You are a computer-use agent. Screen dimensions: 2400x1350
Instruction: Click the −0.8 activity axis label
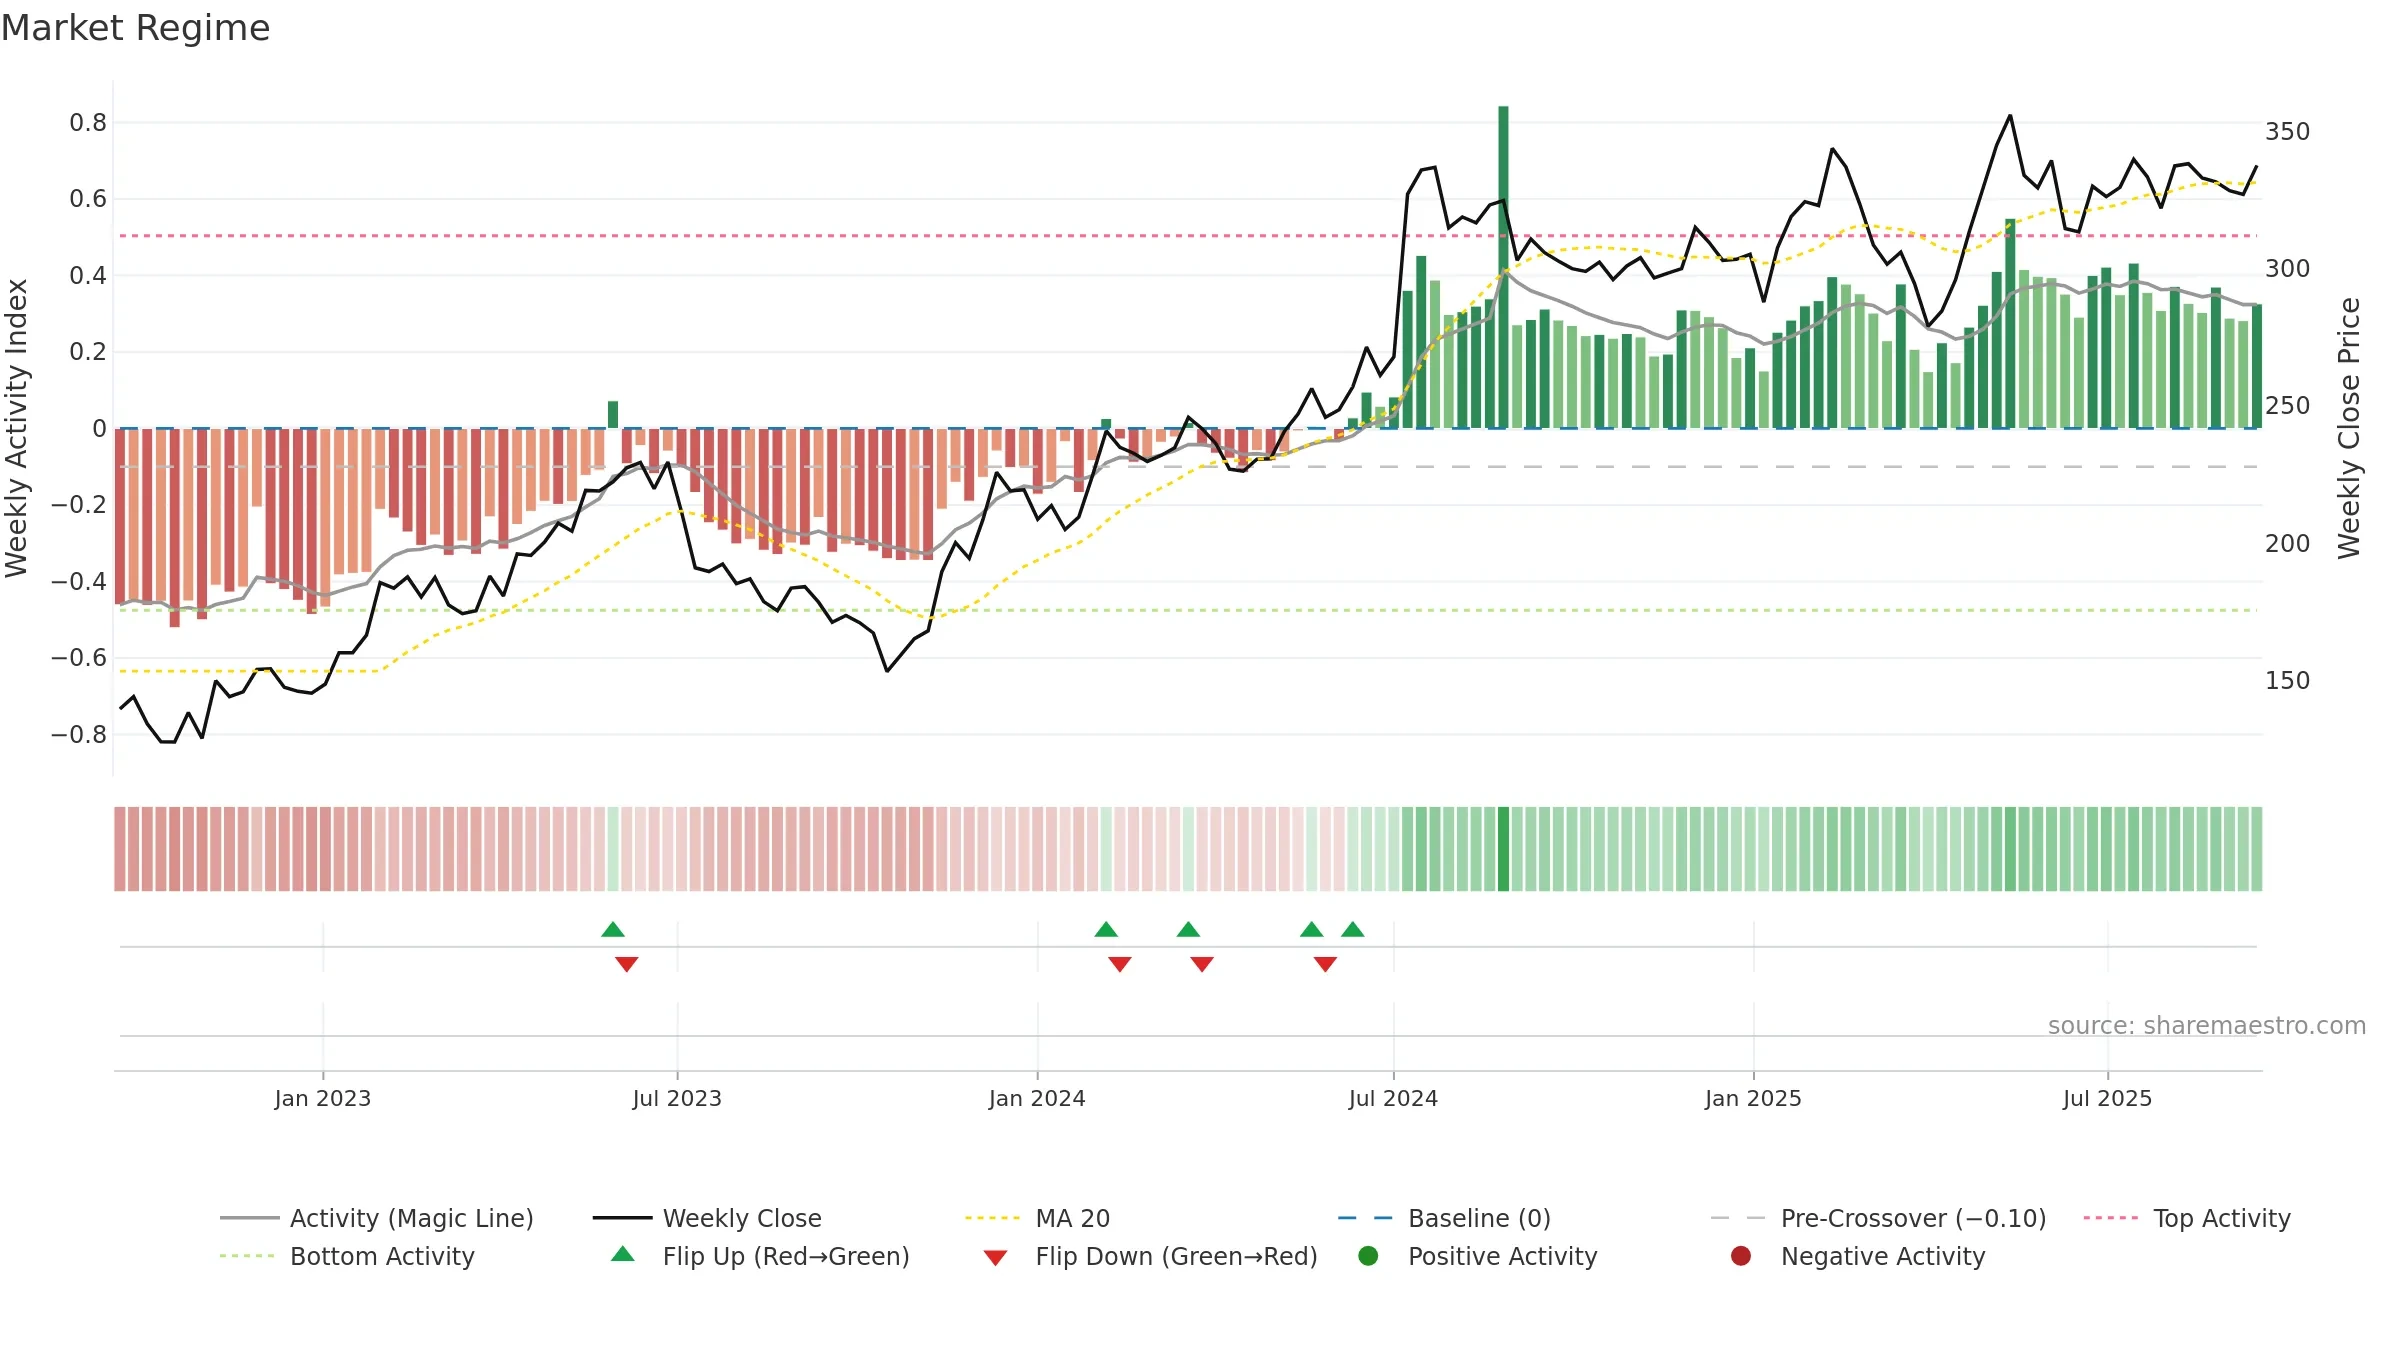(79, 735)
